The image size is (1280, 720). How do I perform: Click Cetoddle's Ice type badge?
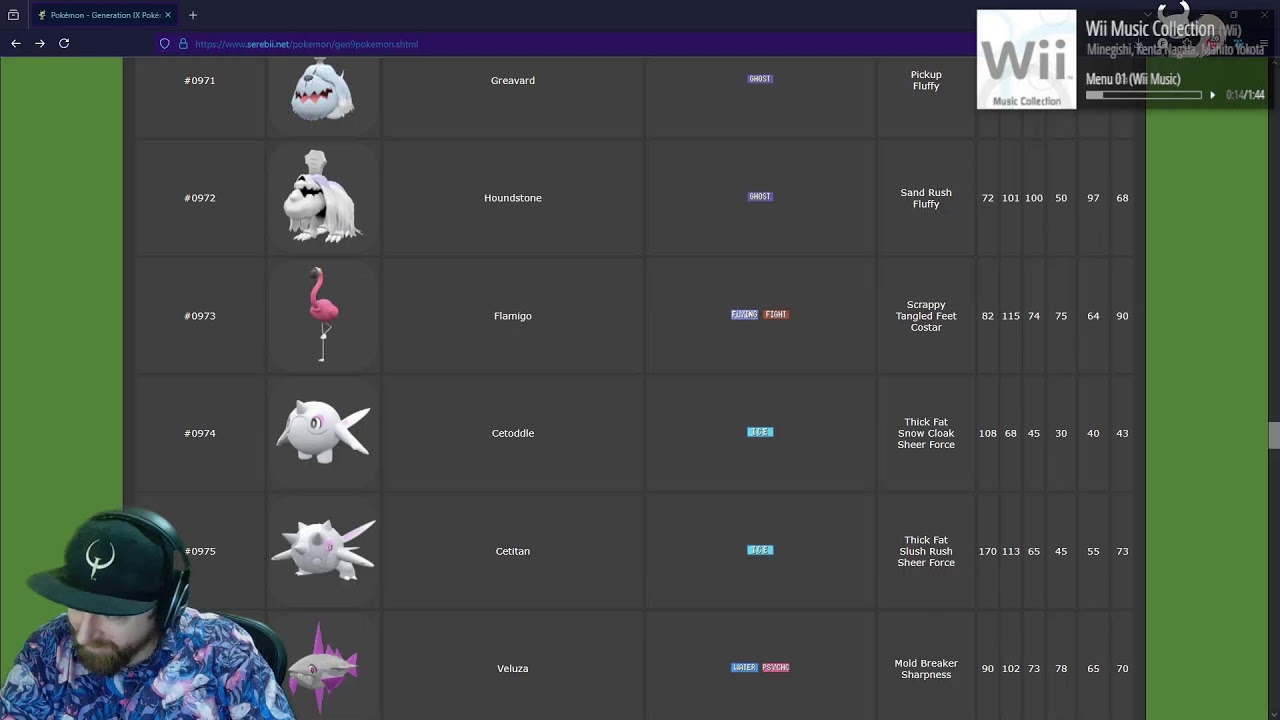click(760, 432)
